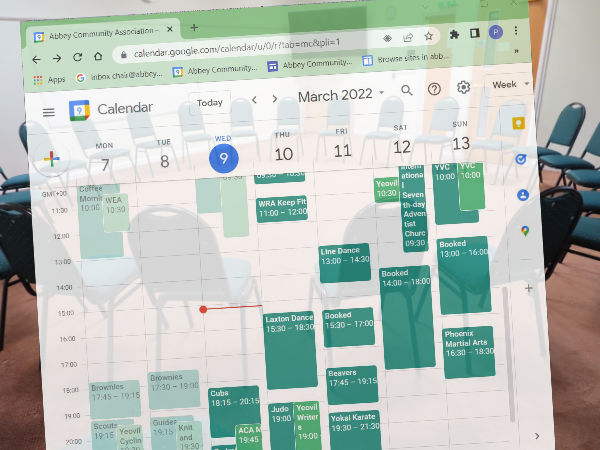Image resolution: width=600 pixels, height=450 pixels.
Task: Open Google Keep side panel icon
Action: (519, 124)
